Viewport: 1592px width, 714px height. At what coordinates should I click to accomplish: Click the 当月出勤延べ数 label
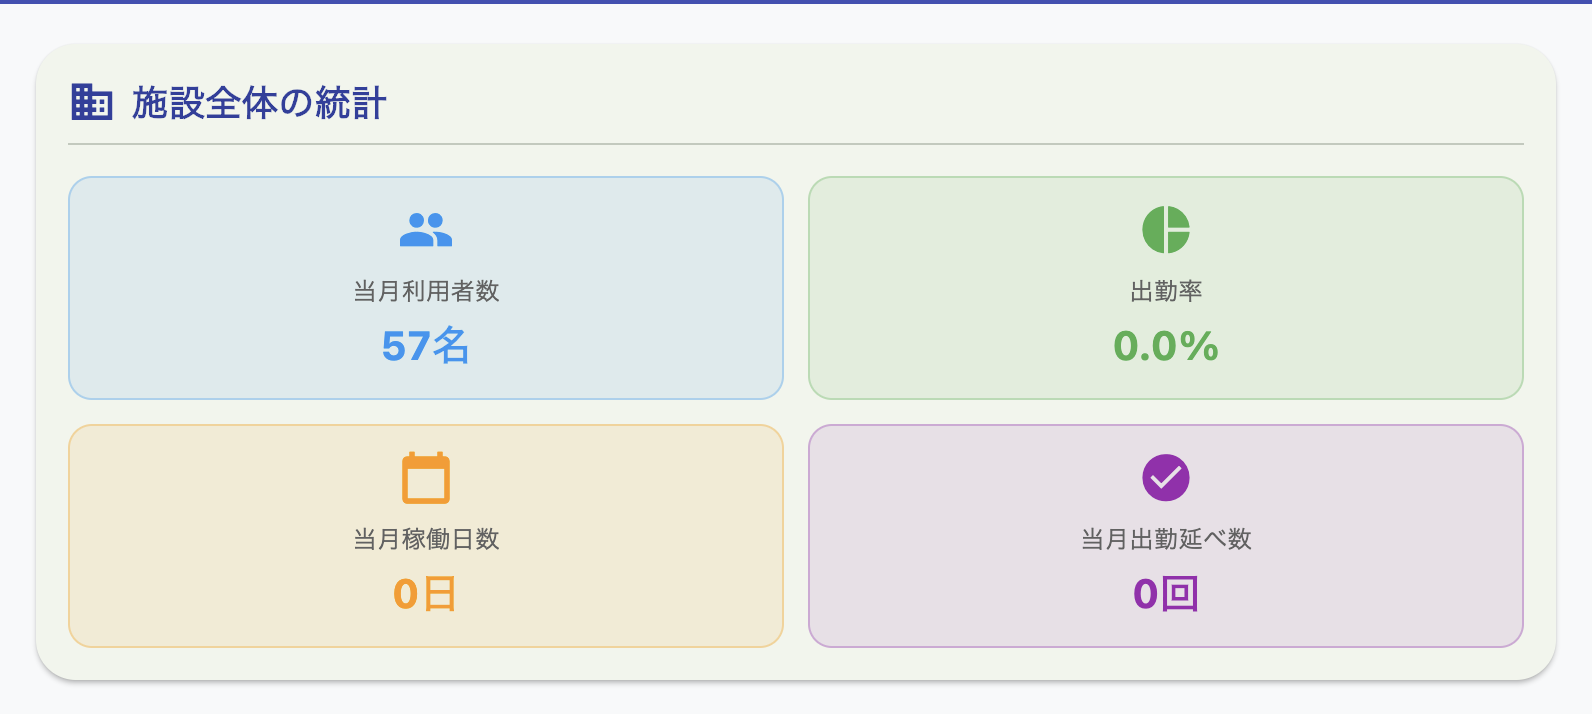click(x=1164, y=540)
